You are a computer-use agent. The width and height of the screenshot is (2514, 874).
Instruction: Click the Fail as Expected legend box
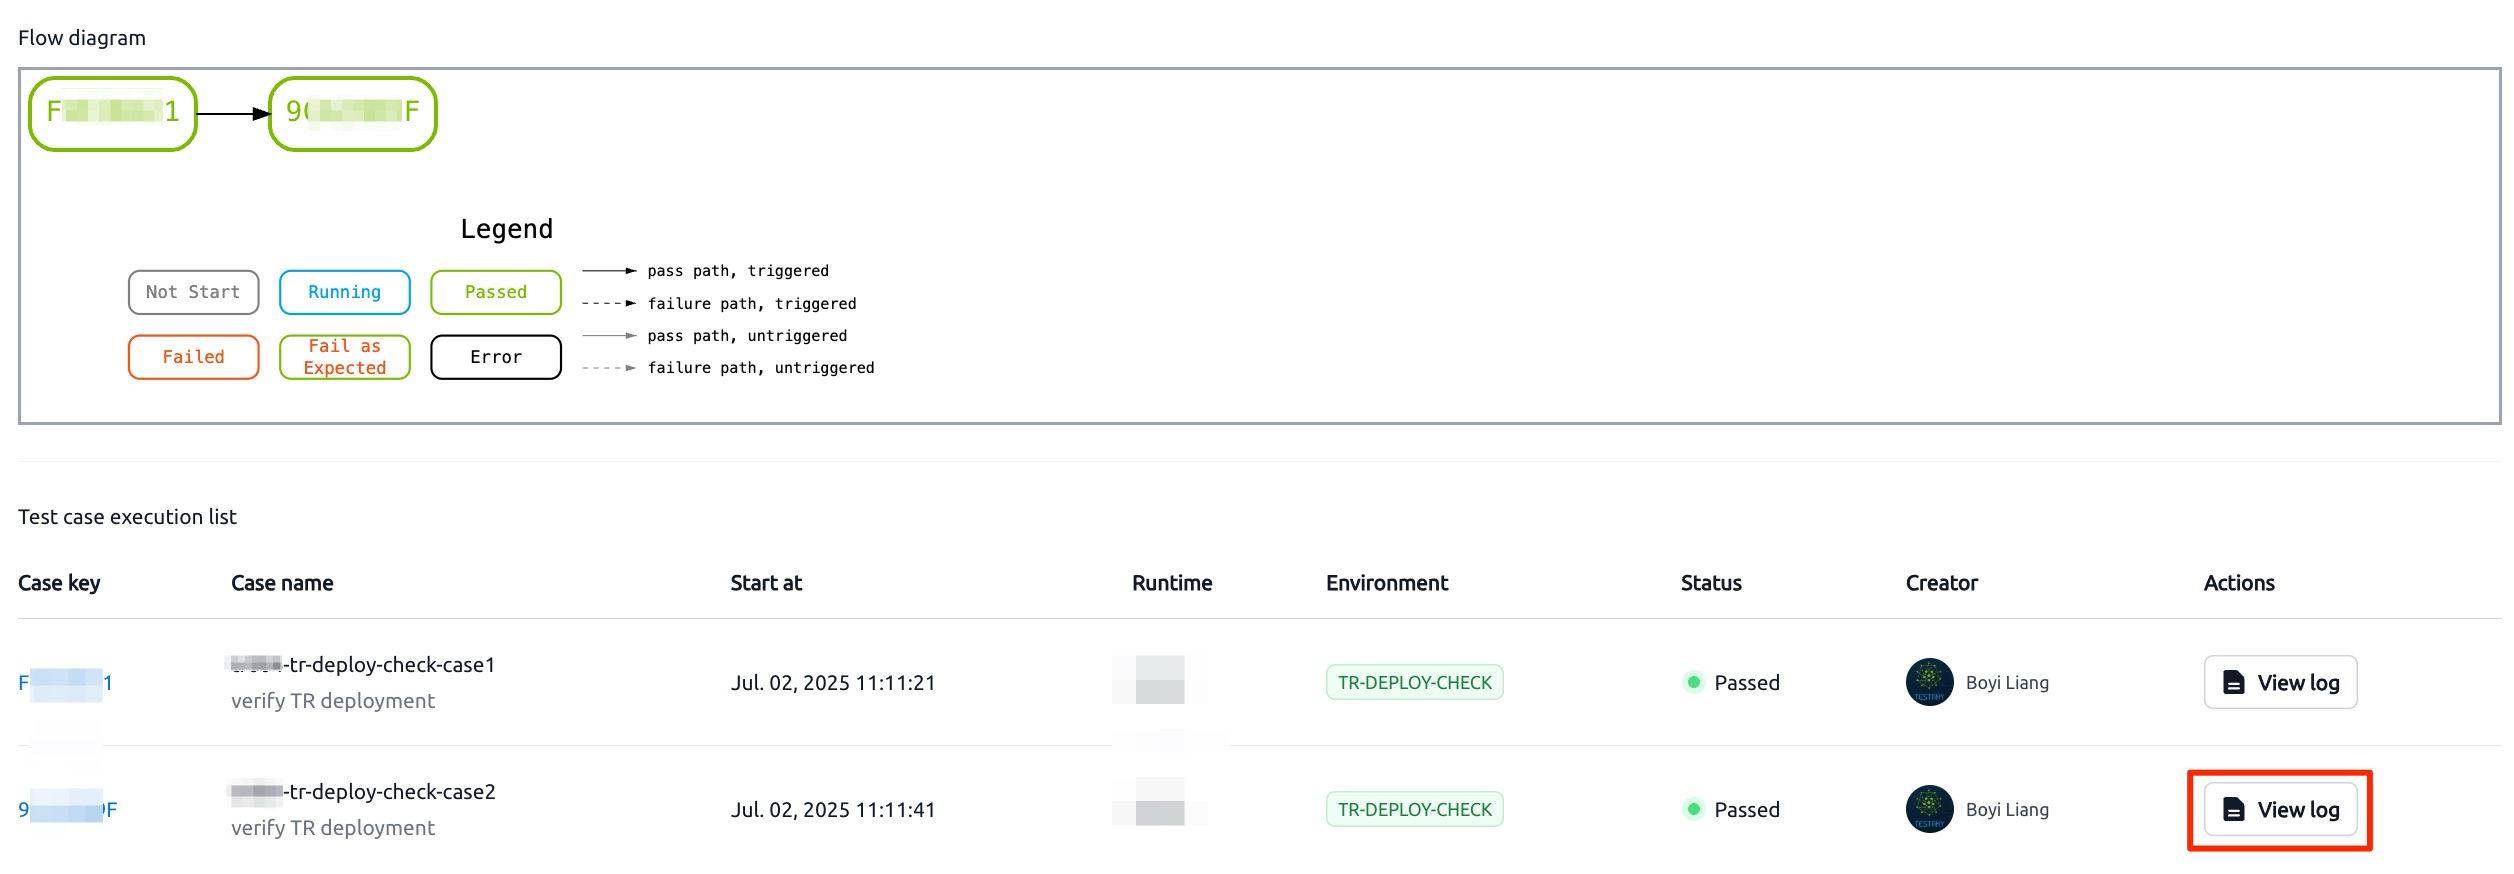click(345, 357)
